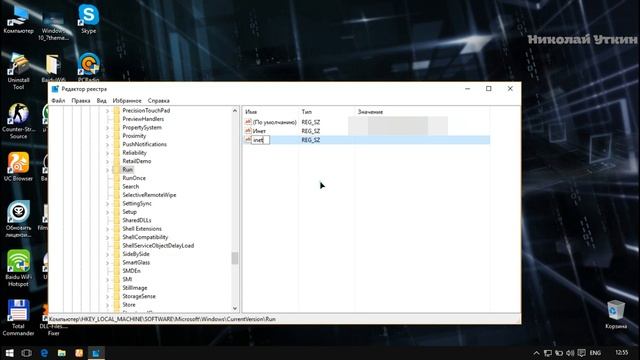The height and width of the screenshot is (360, 640).
Task: Open the Uninstall Tool desktop icon
Action: pyautogui.click(x=18, y=71)
